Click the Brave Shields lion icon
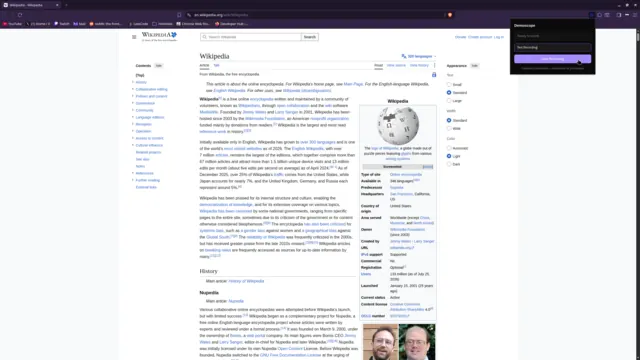Screen dimensions: 640x360 pyautogui.click(x=450, y=15)
